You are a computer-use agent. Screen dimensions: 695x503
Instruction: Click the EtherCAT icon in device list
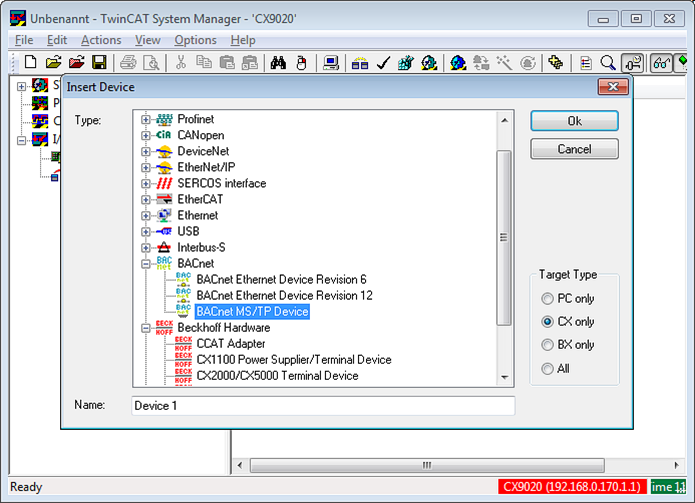[164, 199]
